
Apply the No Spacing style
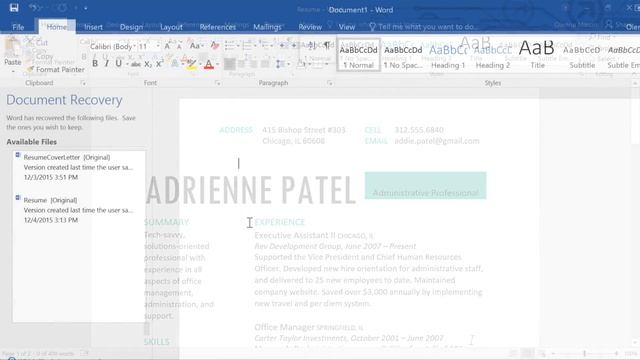[403, 56]
